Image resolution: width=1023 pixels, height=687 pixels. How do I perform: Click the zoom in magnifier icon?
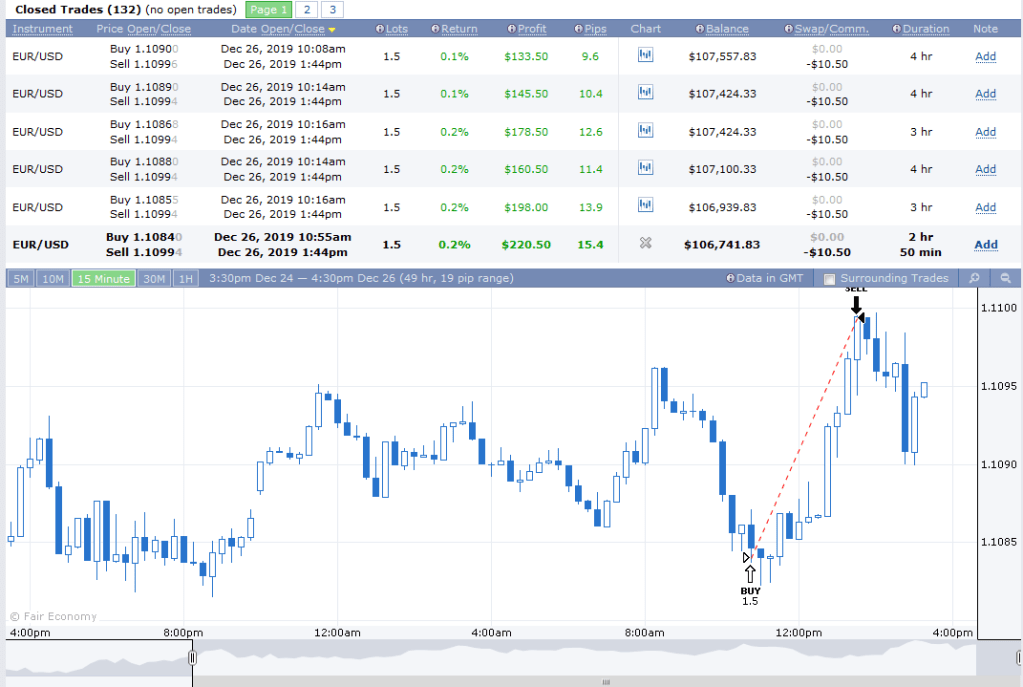click(973, 279)
